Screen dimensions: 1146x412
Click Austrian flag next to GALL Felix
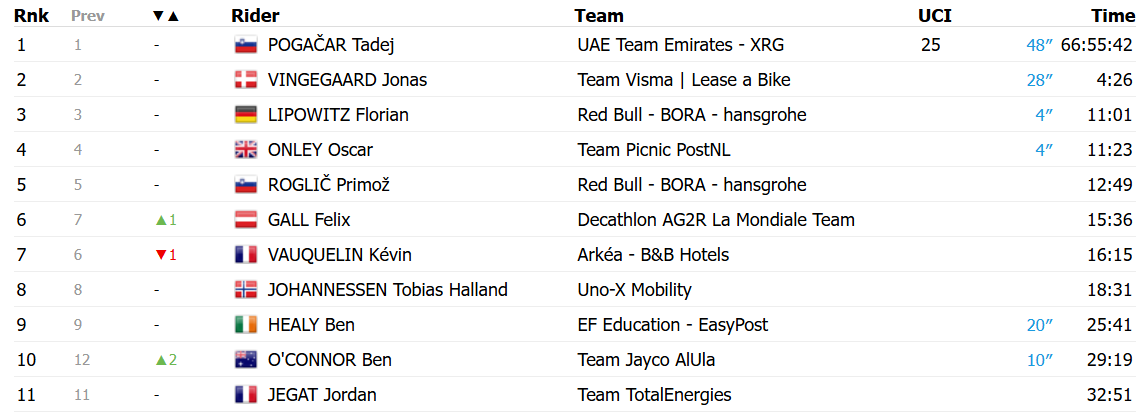[x=246, y=220]
